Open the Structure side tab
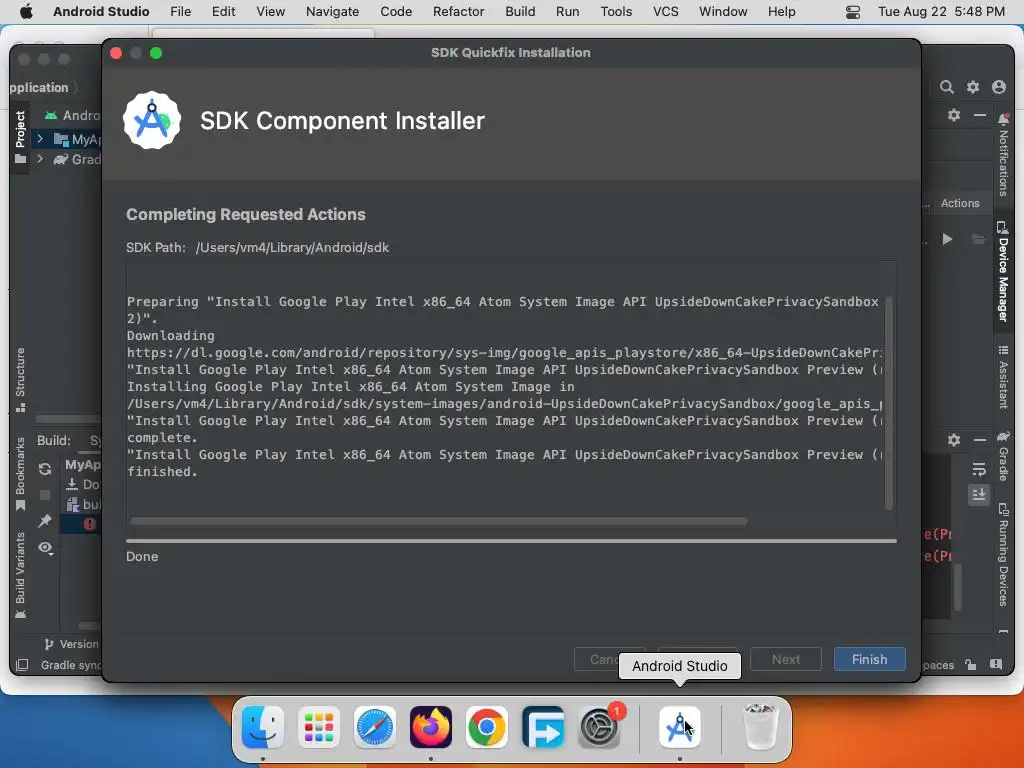Image resolution: width=1024 pixels, height=768 pixels. pos(20,379)
